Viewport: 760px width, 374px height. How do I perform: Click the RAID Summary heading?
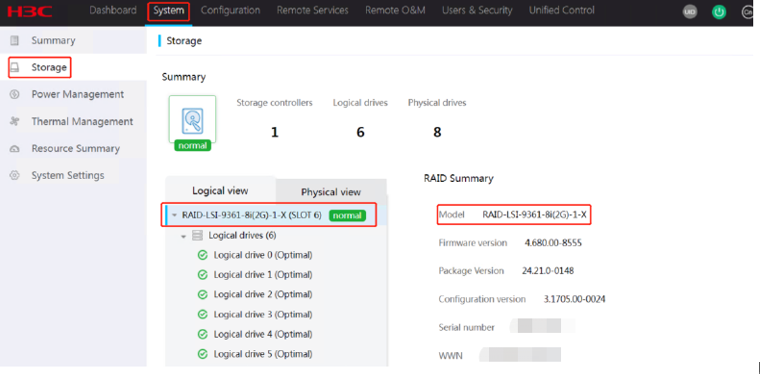[459, 178]
